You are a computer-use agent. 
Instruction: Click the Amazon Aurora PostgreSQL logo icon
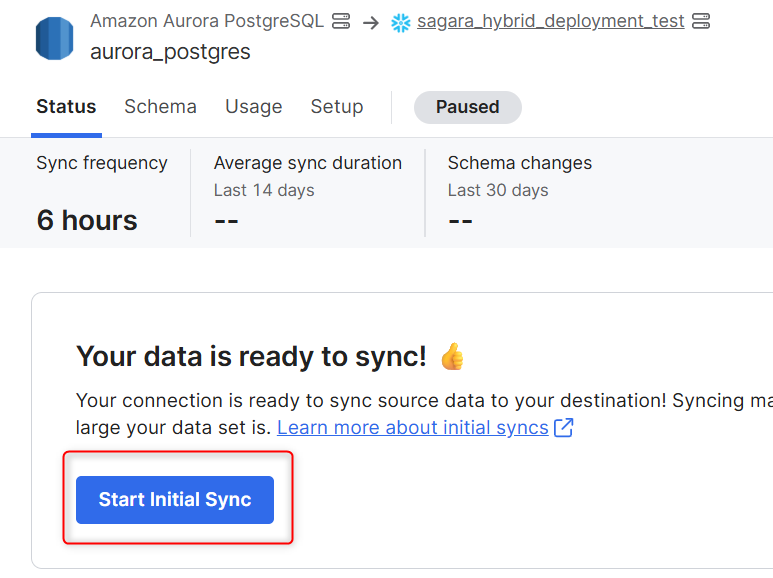pyautogui.click(x=55, y=38)
